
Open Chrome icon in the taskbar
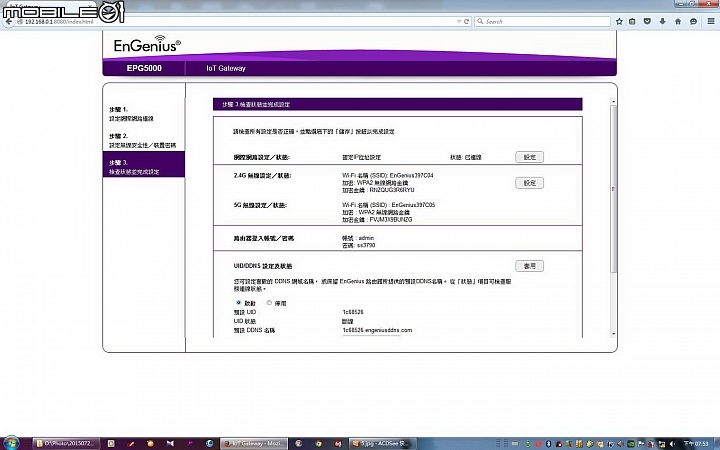click(318, 444)
